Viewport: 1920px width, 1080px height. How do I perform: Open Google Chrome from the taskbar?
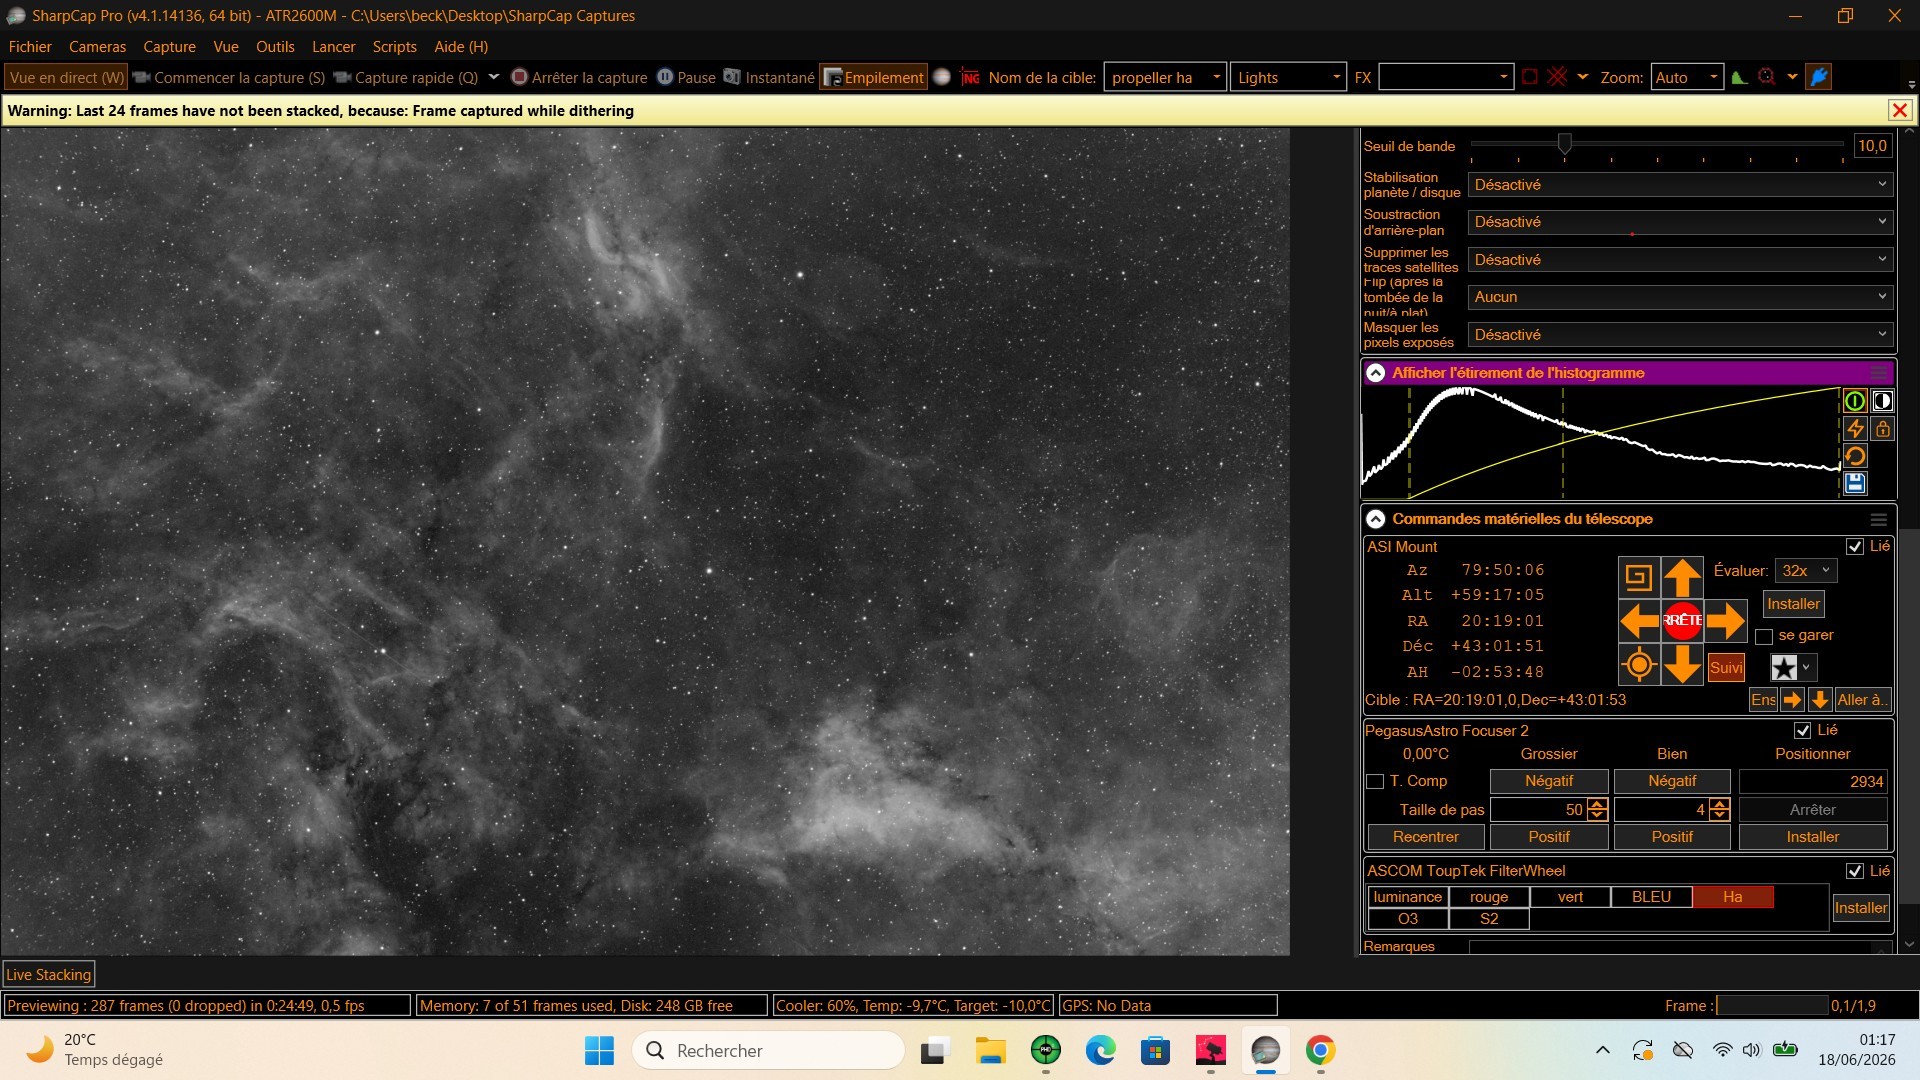point(1320,1050)
